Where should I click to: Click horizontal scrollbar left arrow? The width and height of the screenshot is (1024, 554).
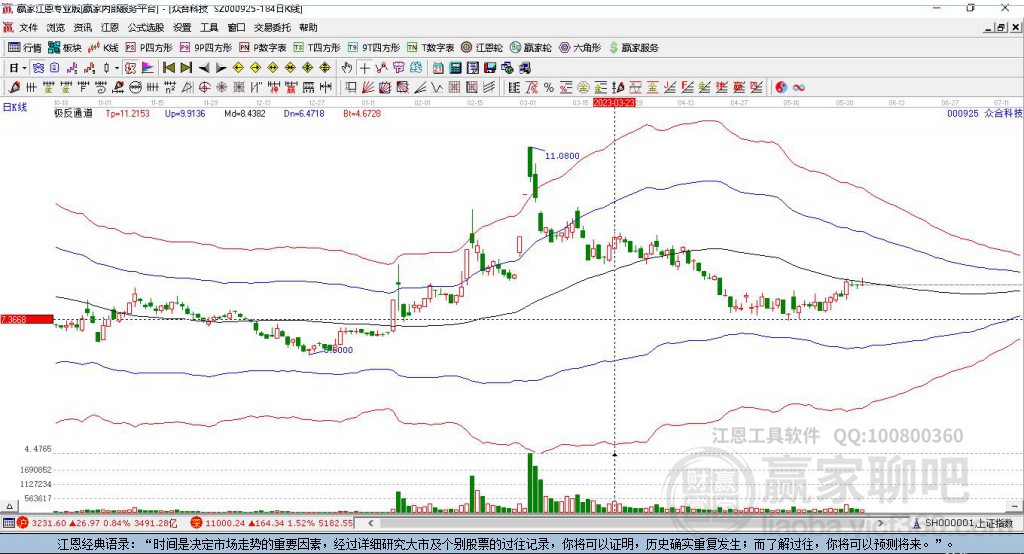(370, 523)
